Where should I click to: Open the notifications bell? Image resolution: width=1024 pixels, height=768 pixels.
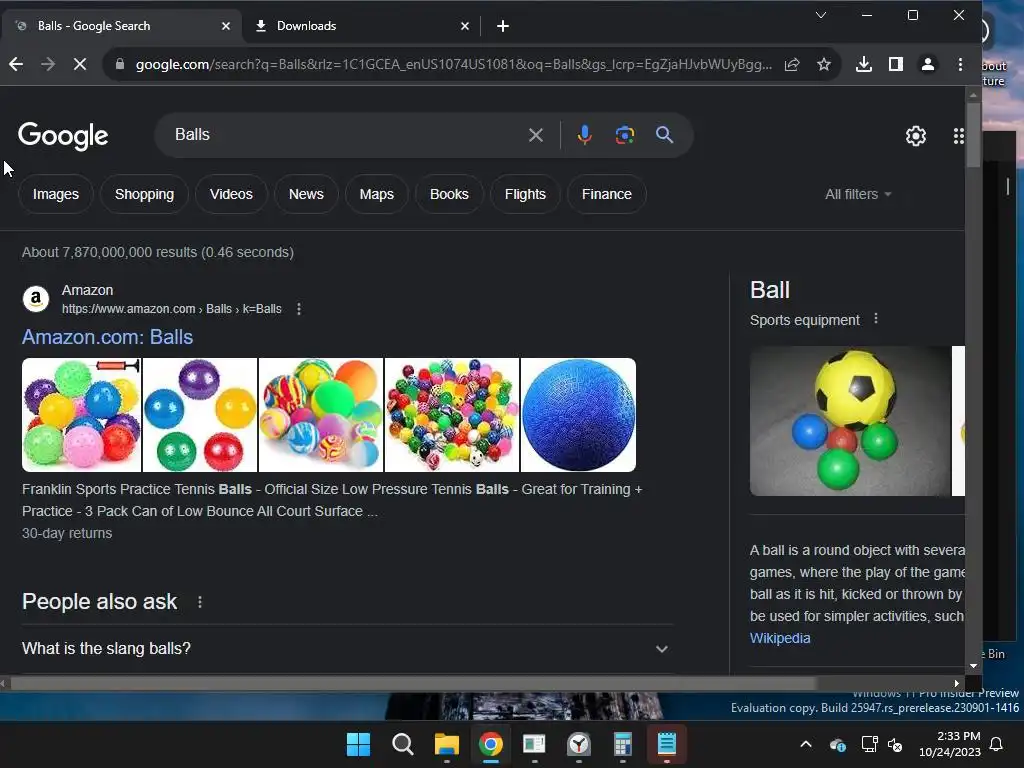click(997, 744)
